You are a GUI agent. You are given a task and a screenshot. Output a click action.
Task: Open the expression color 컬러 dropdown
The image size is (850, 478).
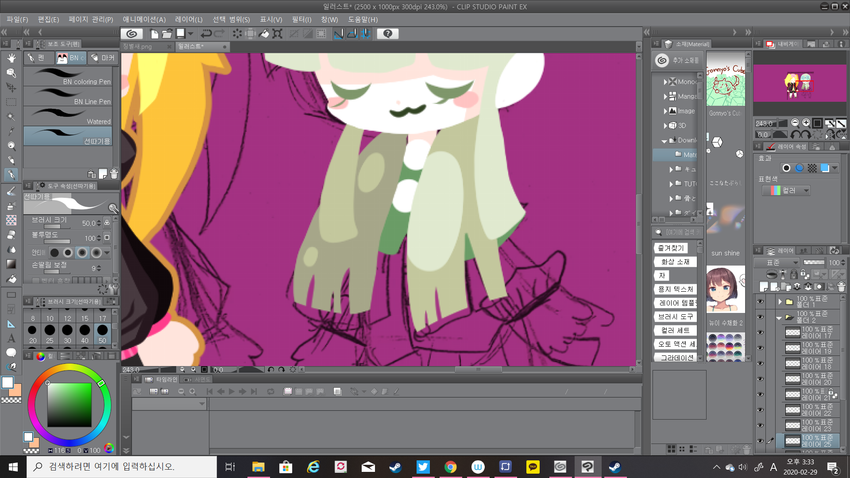point(785,190)
